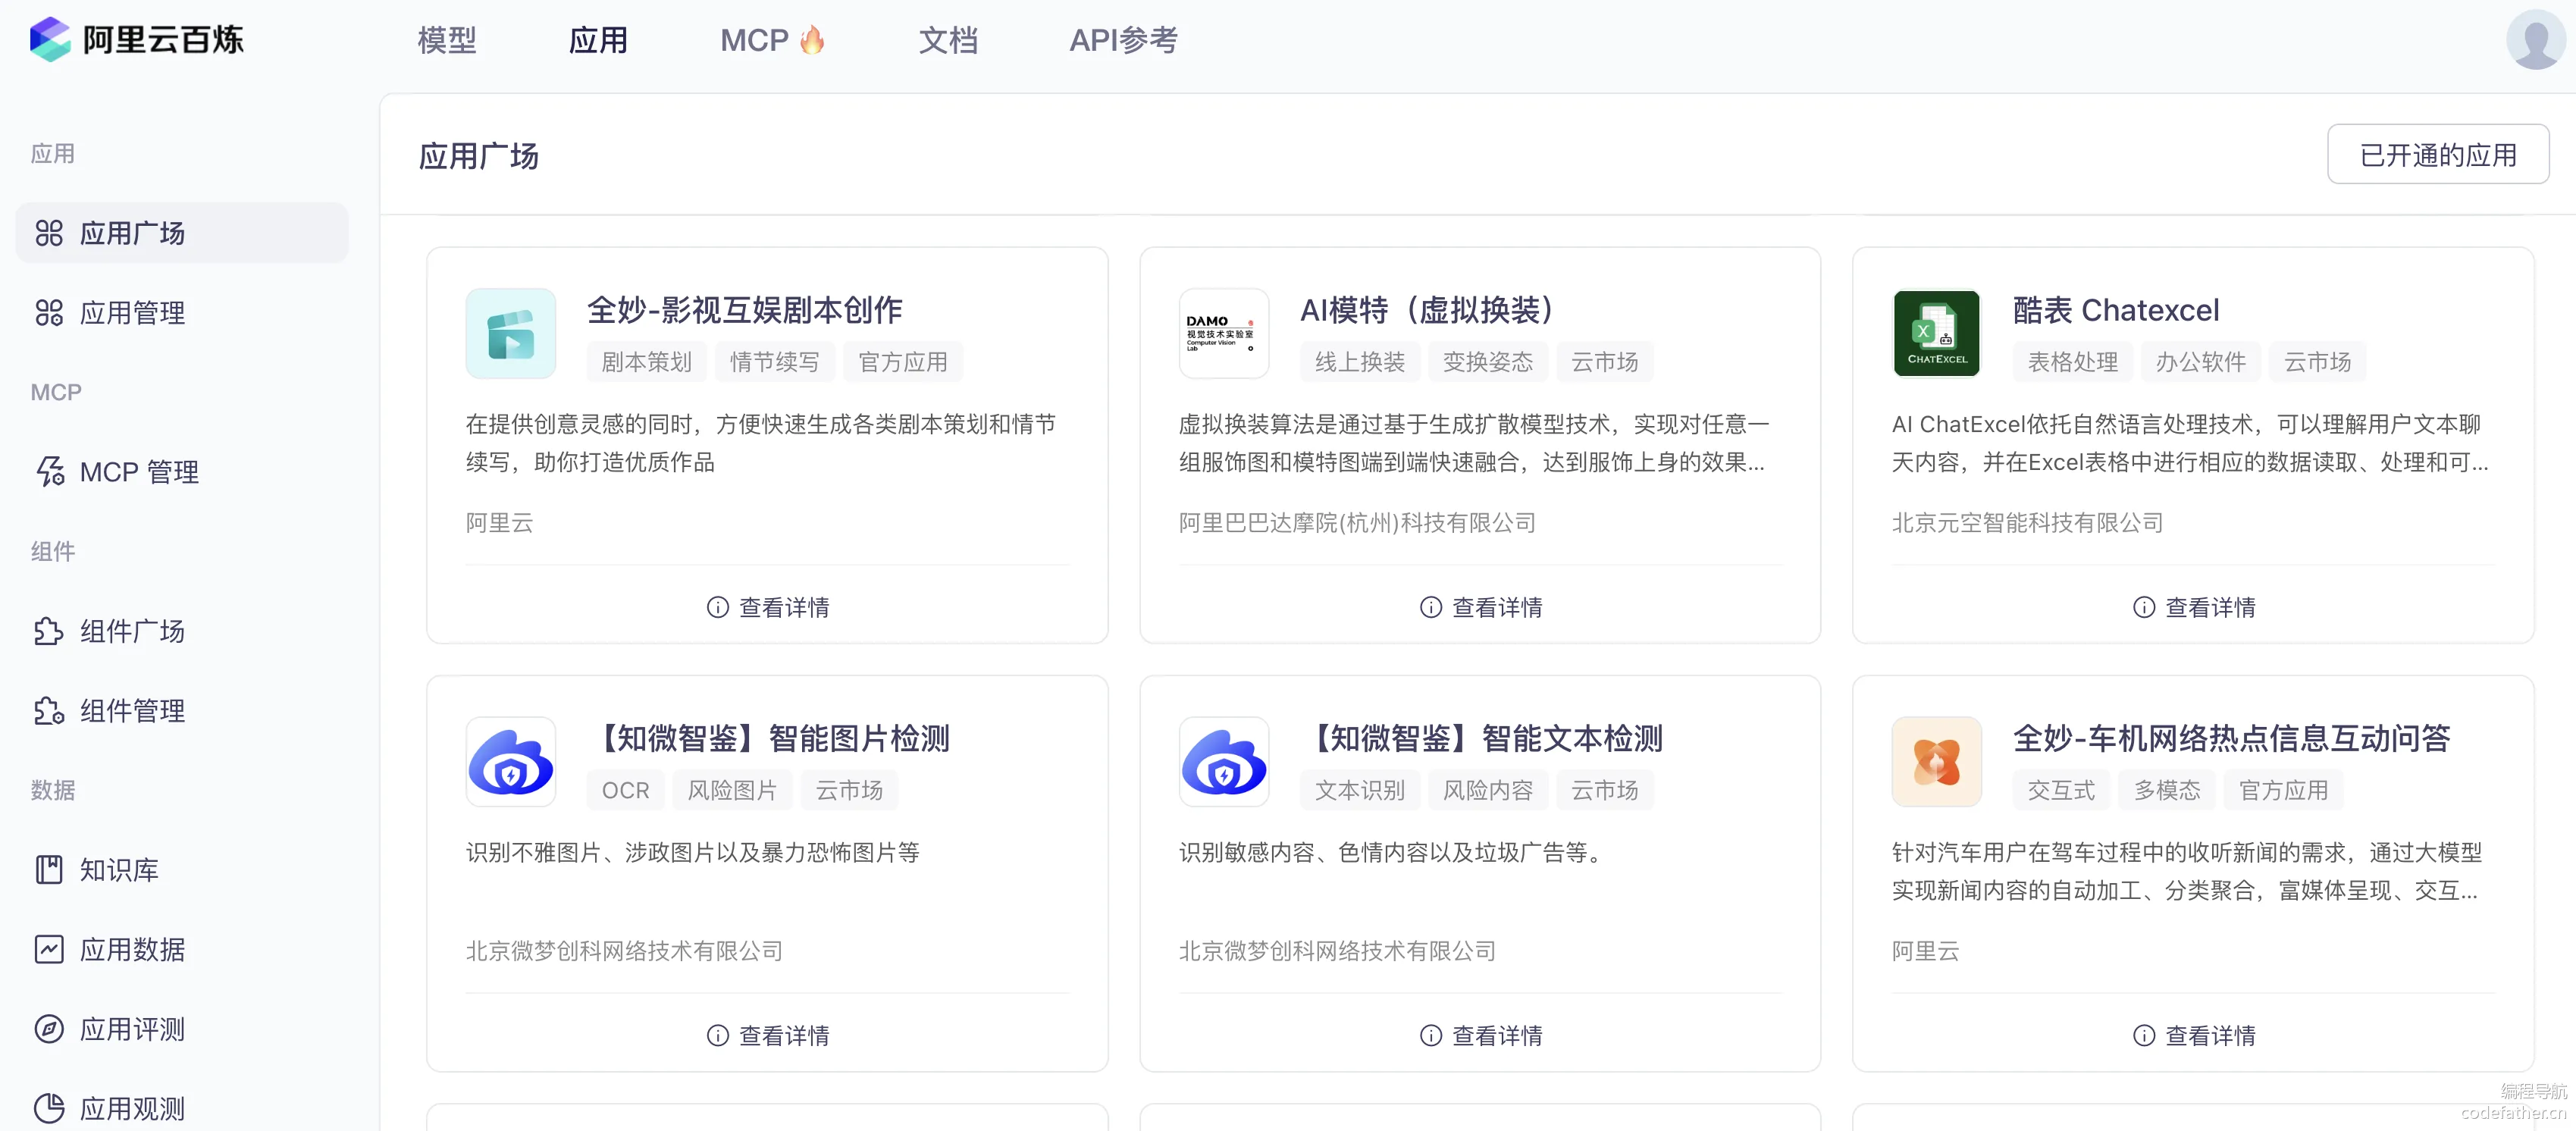Click the 阿里云百炼 logo icon

(x=50, y=40)
